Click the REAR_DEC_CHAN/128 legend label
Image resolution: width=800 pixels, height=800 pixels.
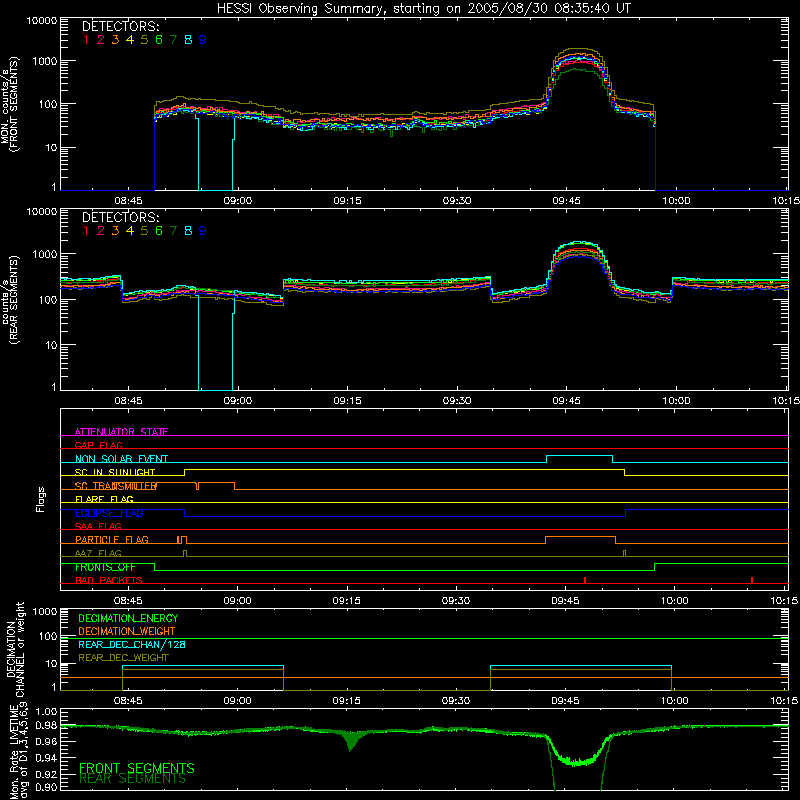coord(132,645)
